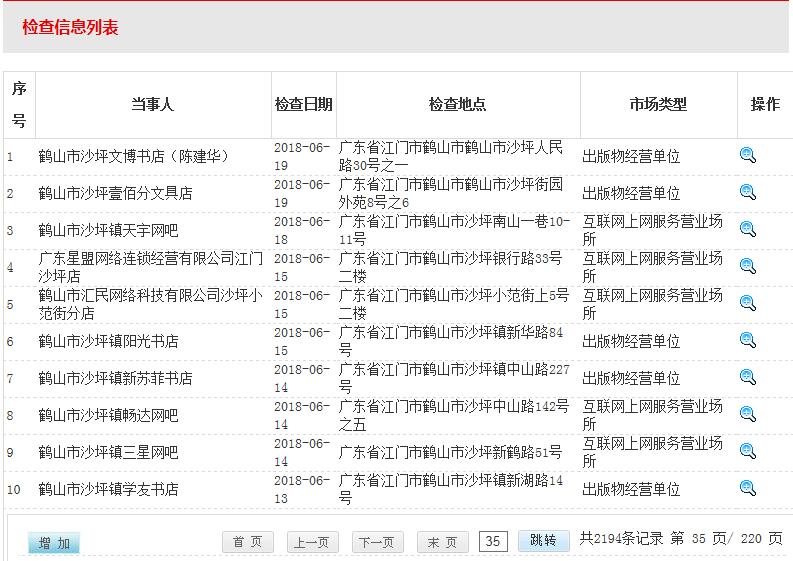The height and width of the screenshot is (561, 793).
Task: Advance using the 下一页 button
Action: tap(376, 542)
